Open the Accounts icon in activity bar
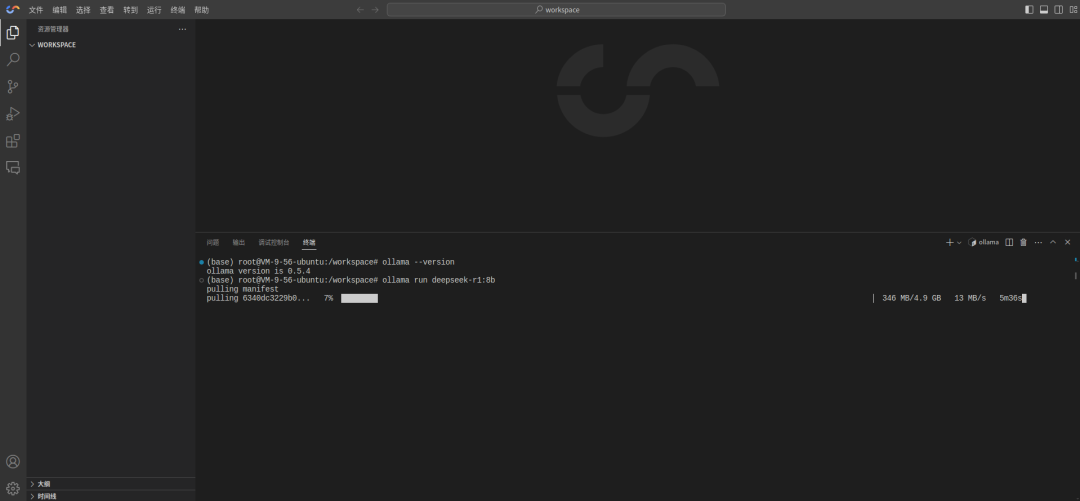1080x501 pixels. coord(12,462)
